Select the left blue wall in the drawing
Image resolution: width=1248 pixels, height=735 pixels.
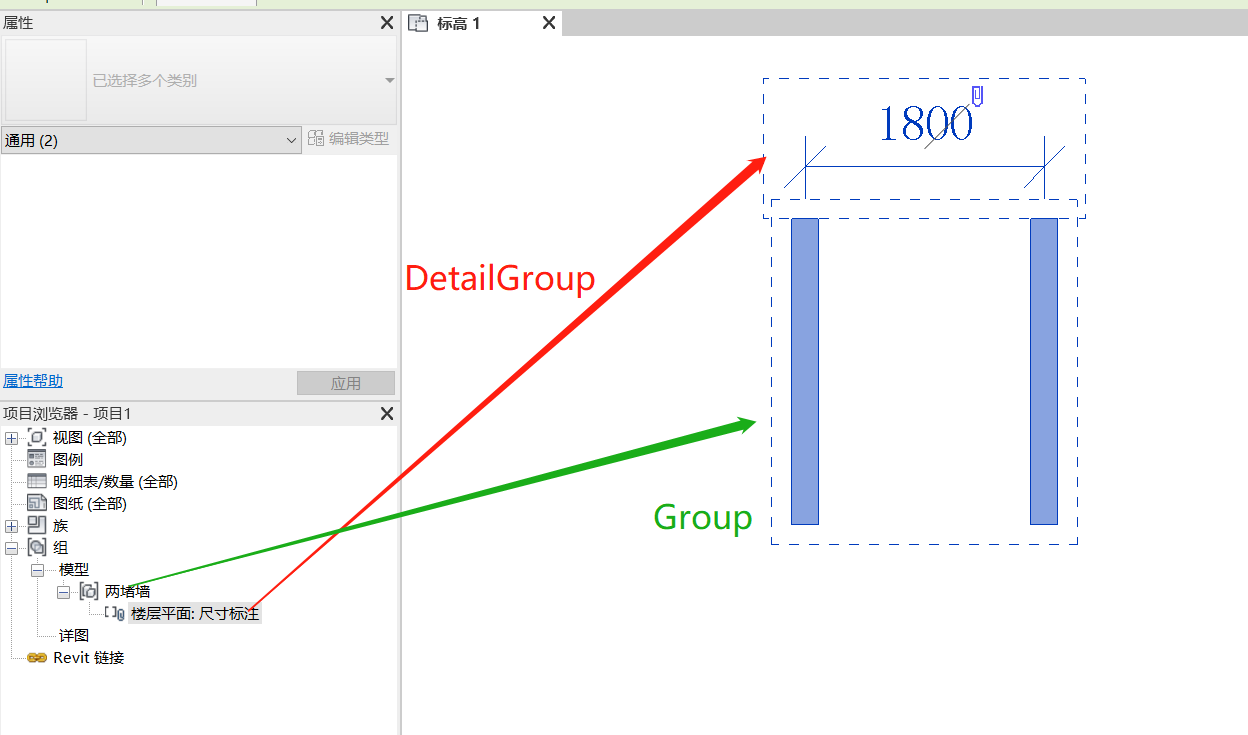coord(805,371)
